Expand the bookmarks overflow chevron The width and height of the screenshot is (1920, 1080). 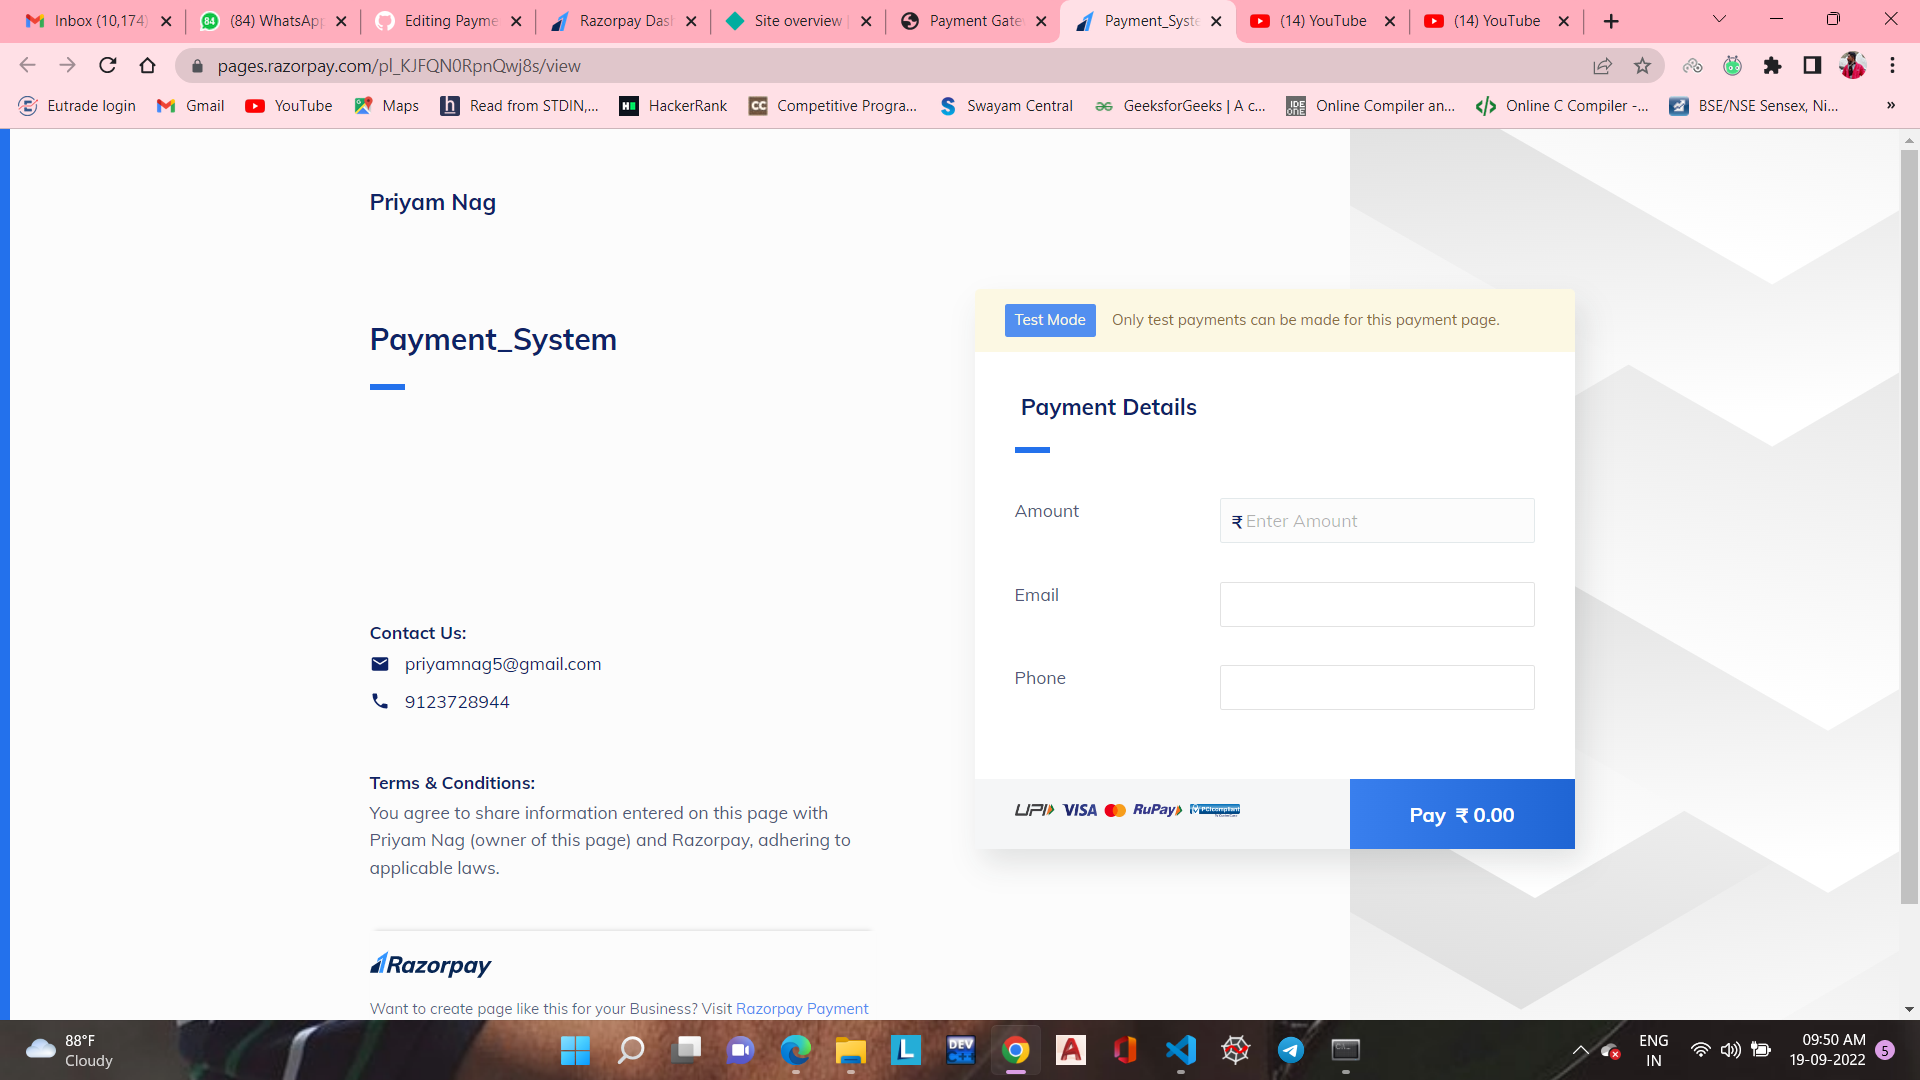coord(1890,105)
